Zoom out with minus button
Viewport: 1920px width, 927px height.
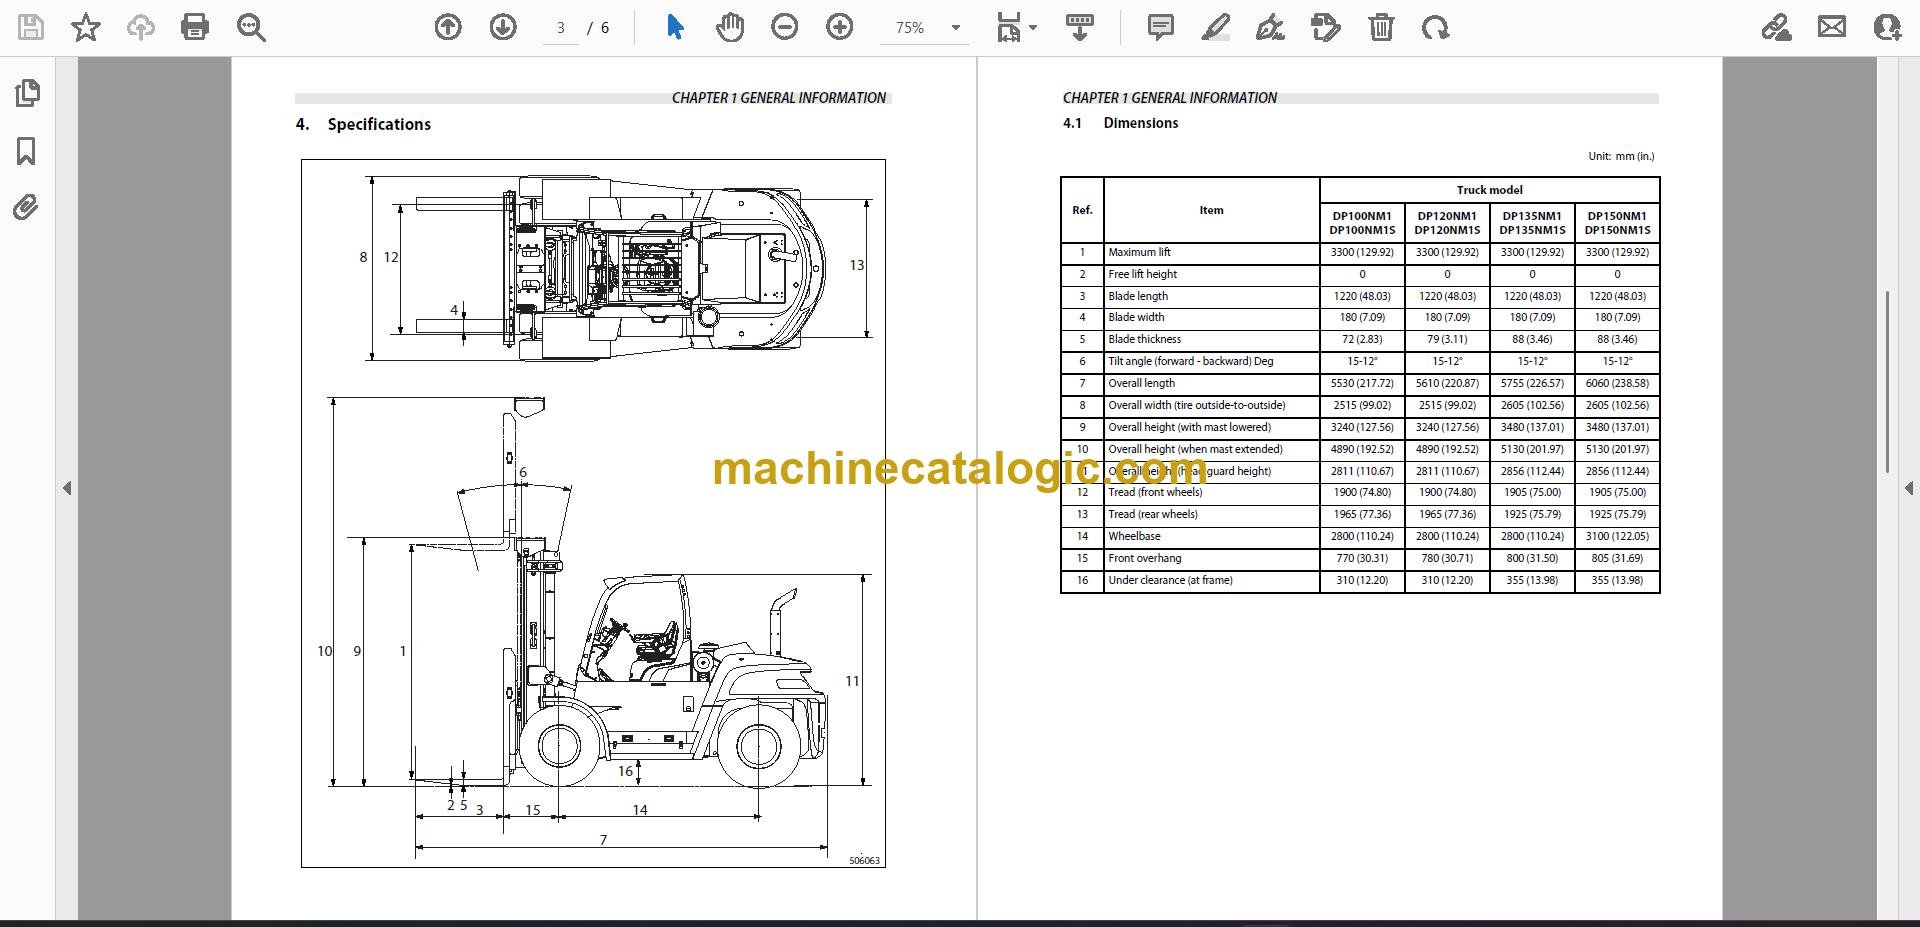pyautogui.click(x=785, y=28)
